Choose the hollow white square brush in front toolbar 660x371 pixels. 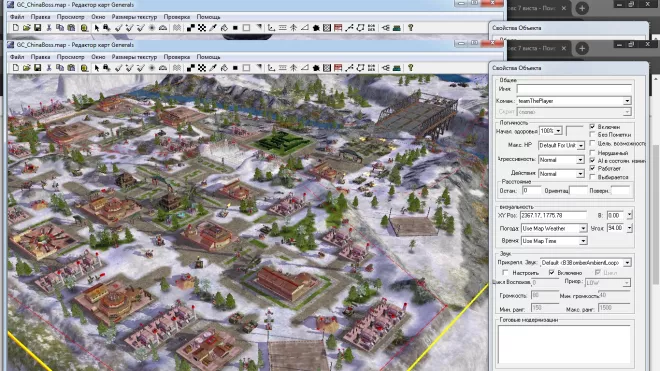click(246, 68)
